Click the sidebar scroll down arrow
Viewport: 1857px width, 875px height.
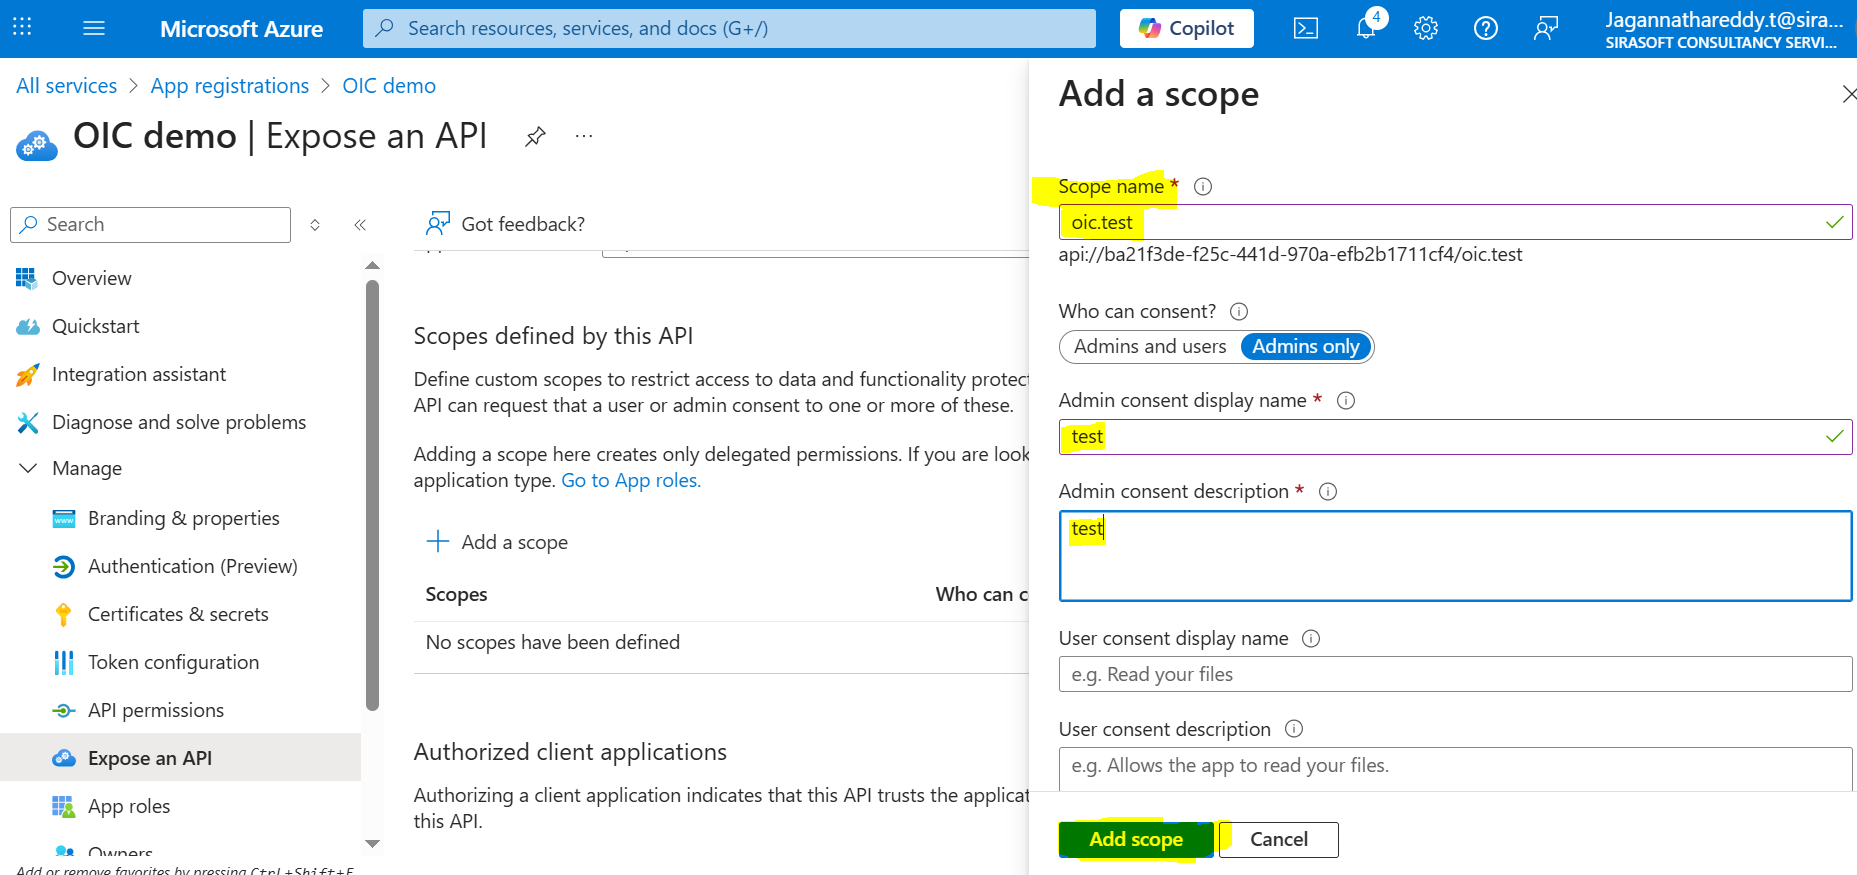tap(372, 844)
